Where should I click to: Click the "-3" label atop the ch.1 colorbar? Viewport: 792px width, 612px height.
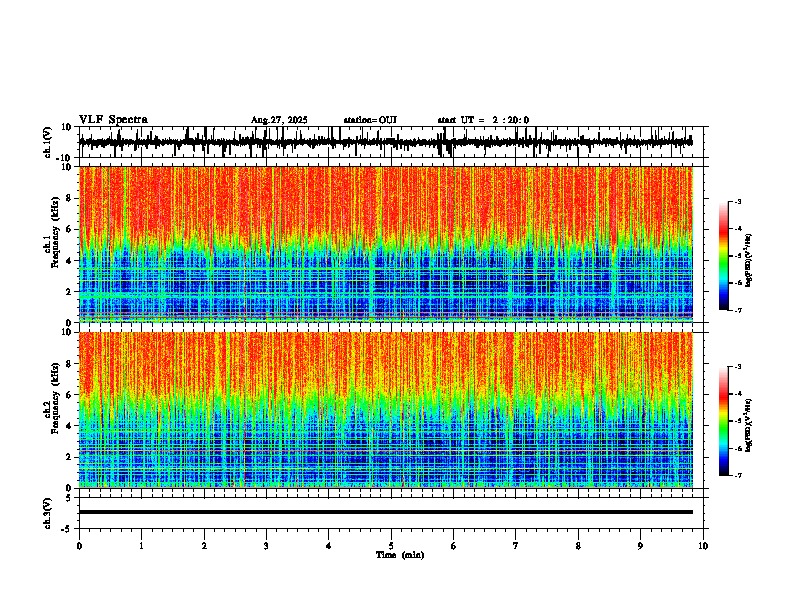[x=737, y=202]
